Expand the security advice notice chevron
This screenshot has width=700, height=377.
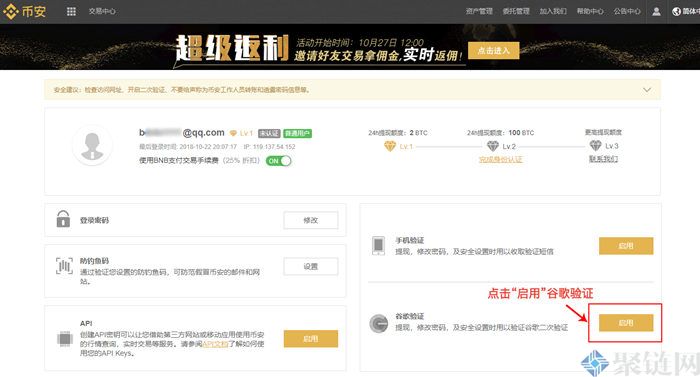647,90
